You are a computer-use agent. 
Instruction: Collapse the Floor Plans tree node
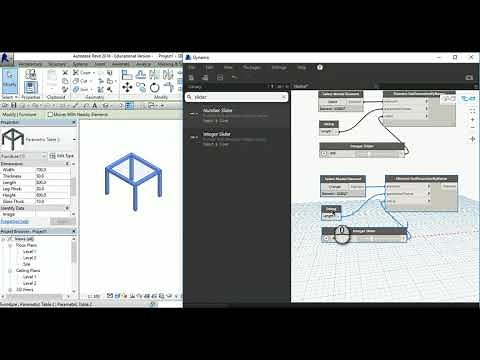pyautogui.click(x=10, y=245)
